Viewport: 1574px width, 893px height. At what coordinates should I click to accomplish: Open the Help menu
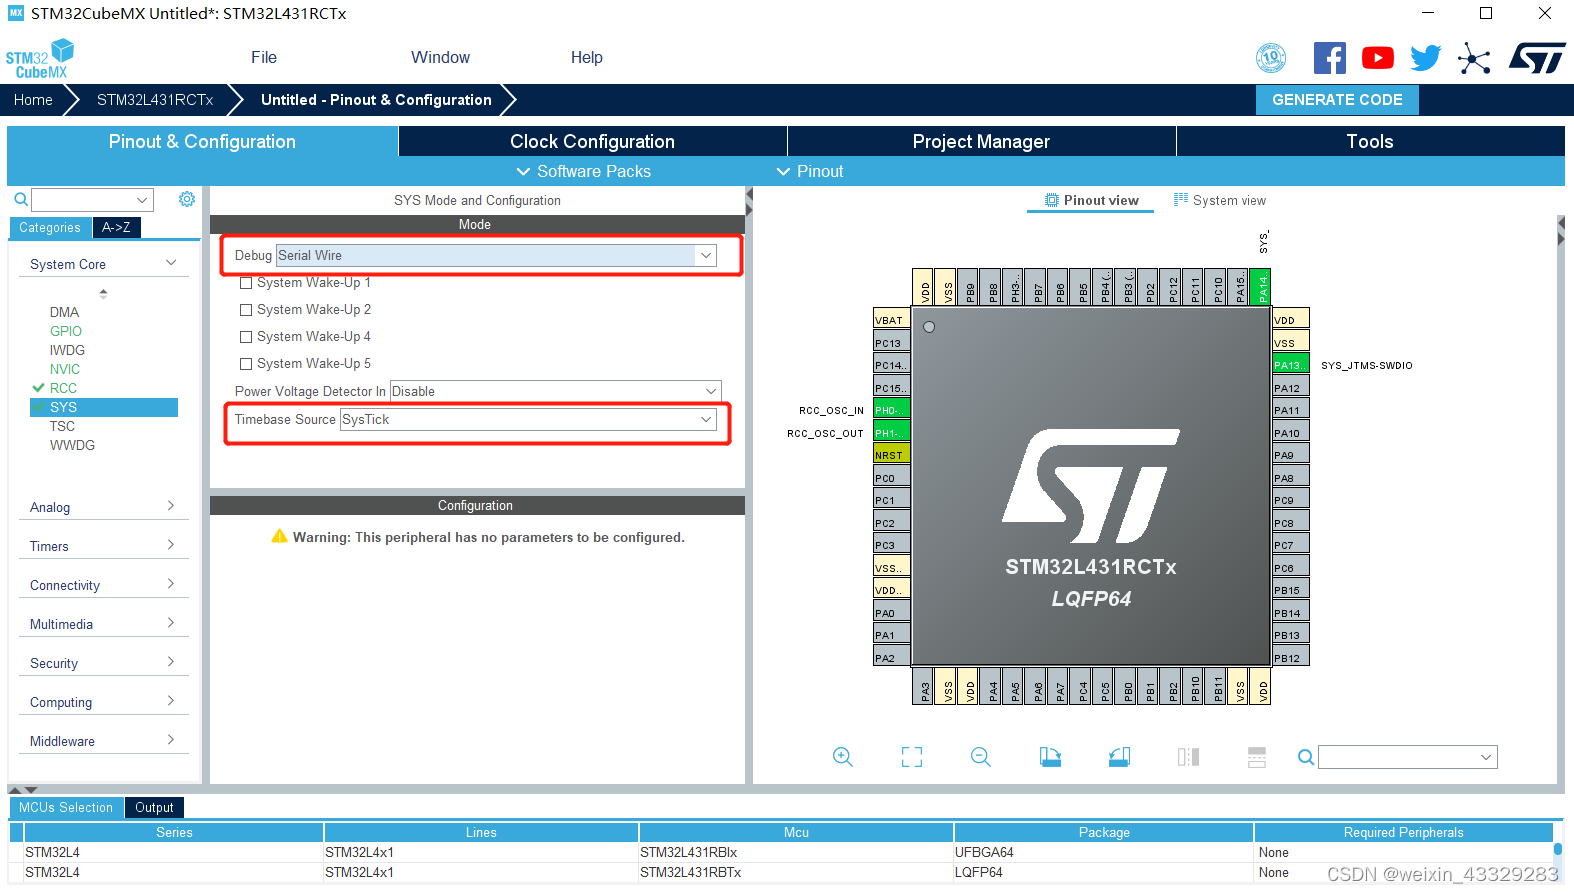(x=587, y=57)
